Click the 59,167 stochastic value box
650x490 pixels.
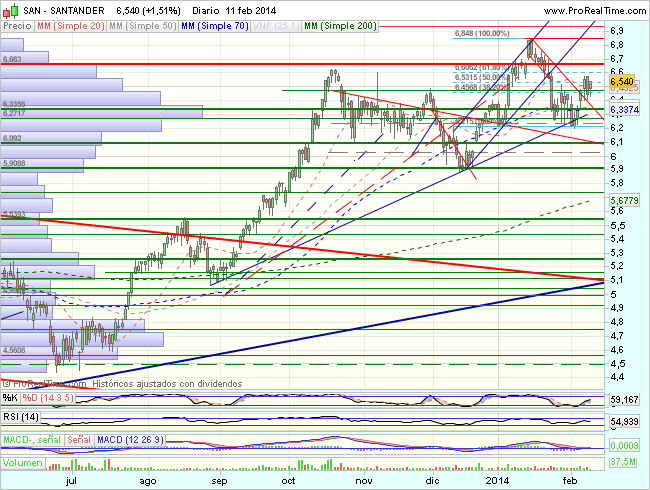624,400
